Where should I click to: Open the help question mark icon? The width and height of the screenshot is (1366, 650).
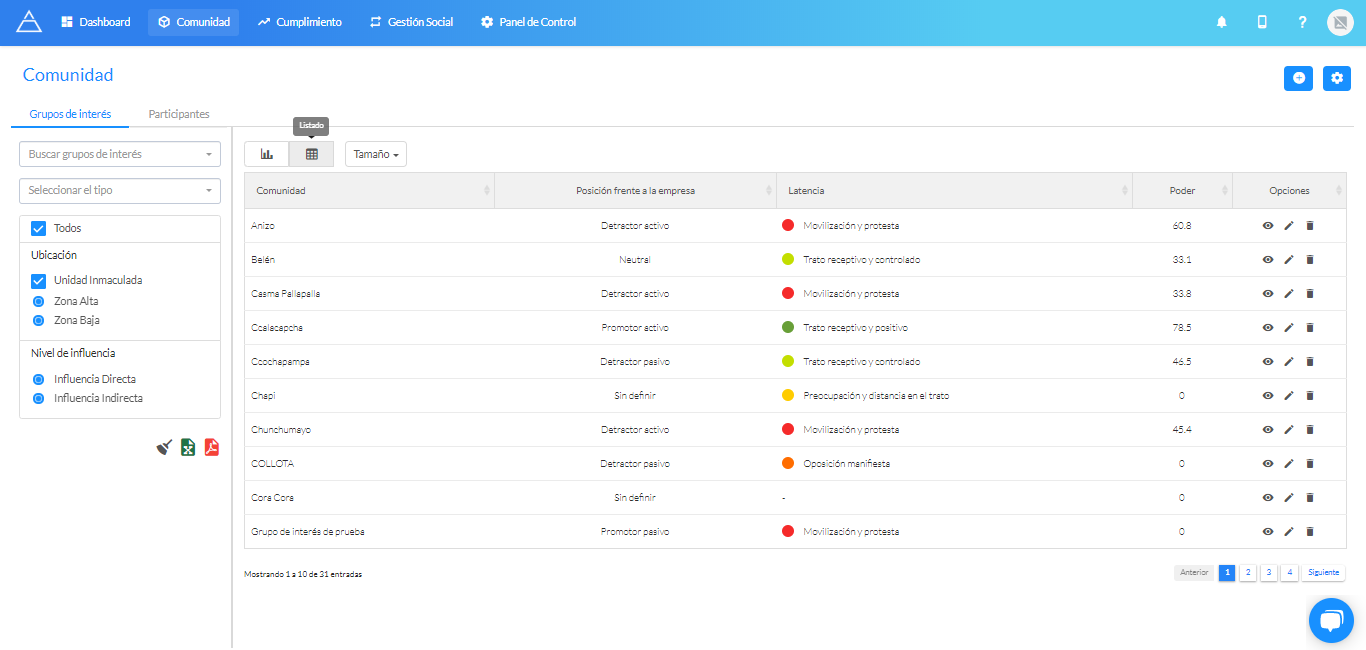(1302, 22)
